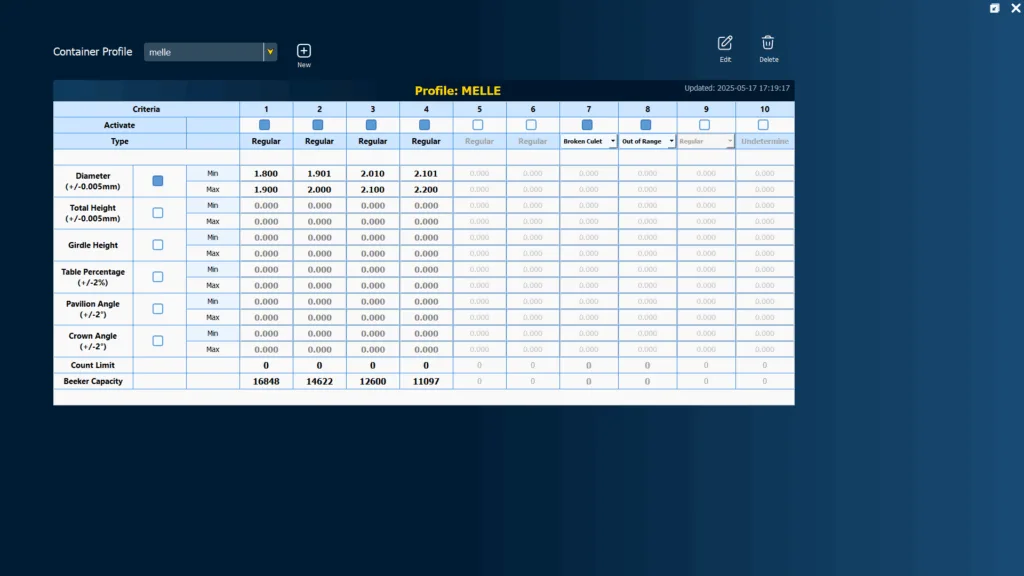Click the Delete trash can icon
Screen dimensions: 1024x576
[768, 43]
